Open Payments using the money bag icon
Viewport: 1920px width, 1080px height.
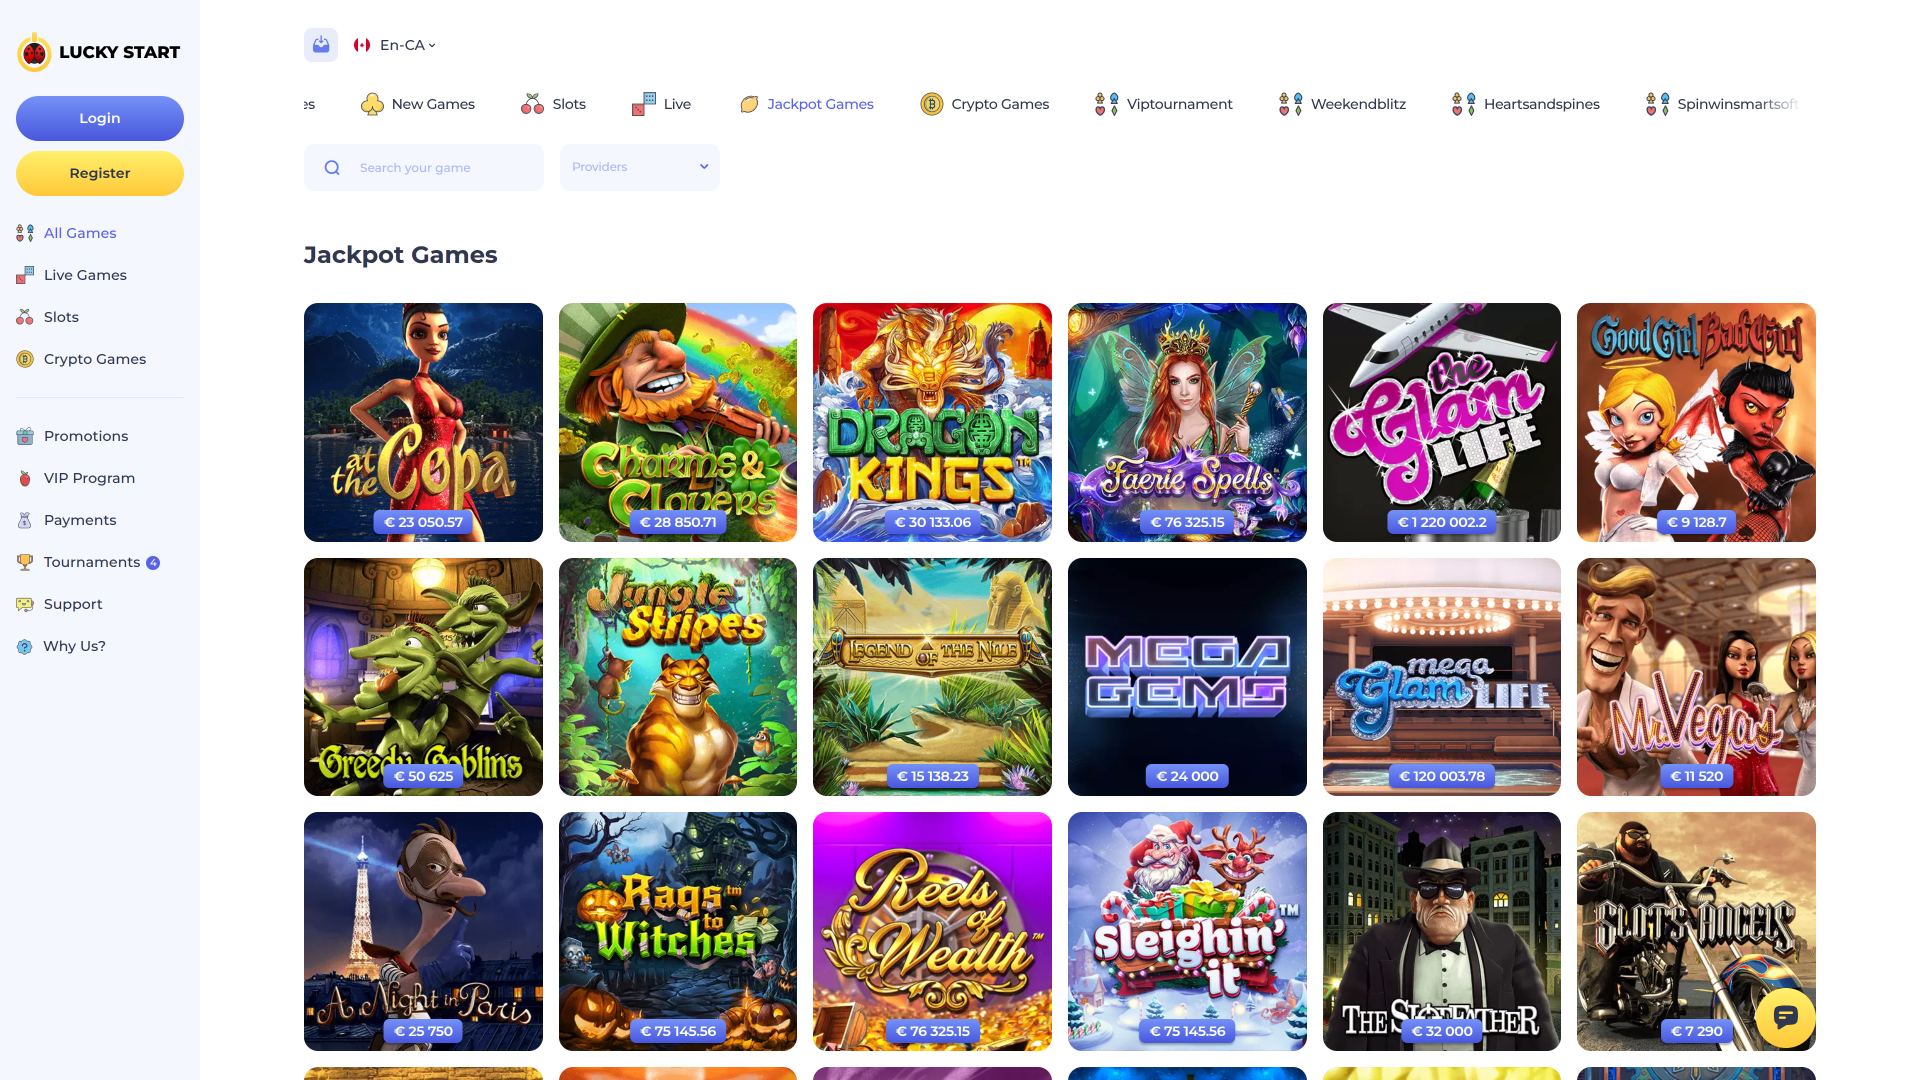click(x=24, y=520)
